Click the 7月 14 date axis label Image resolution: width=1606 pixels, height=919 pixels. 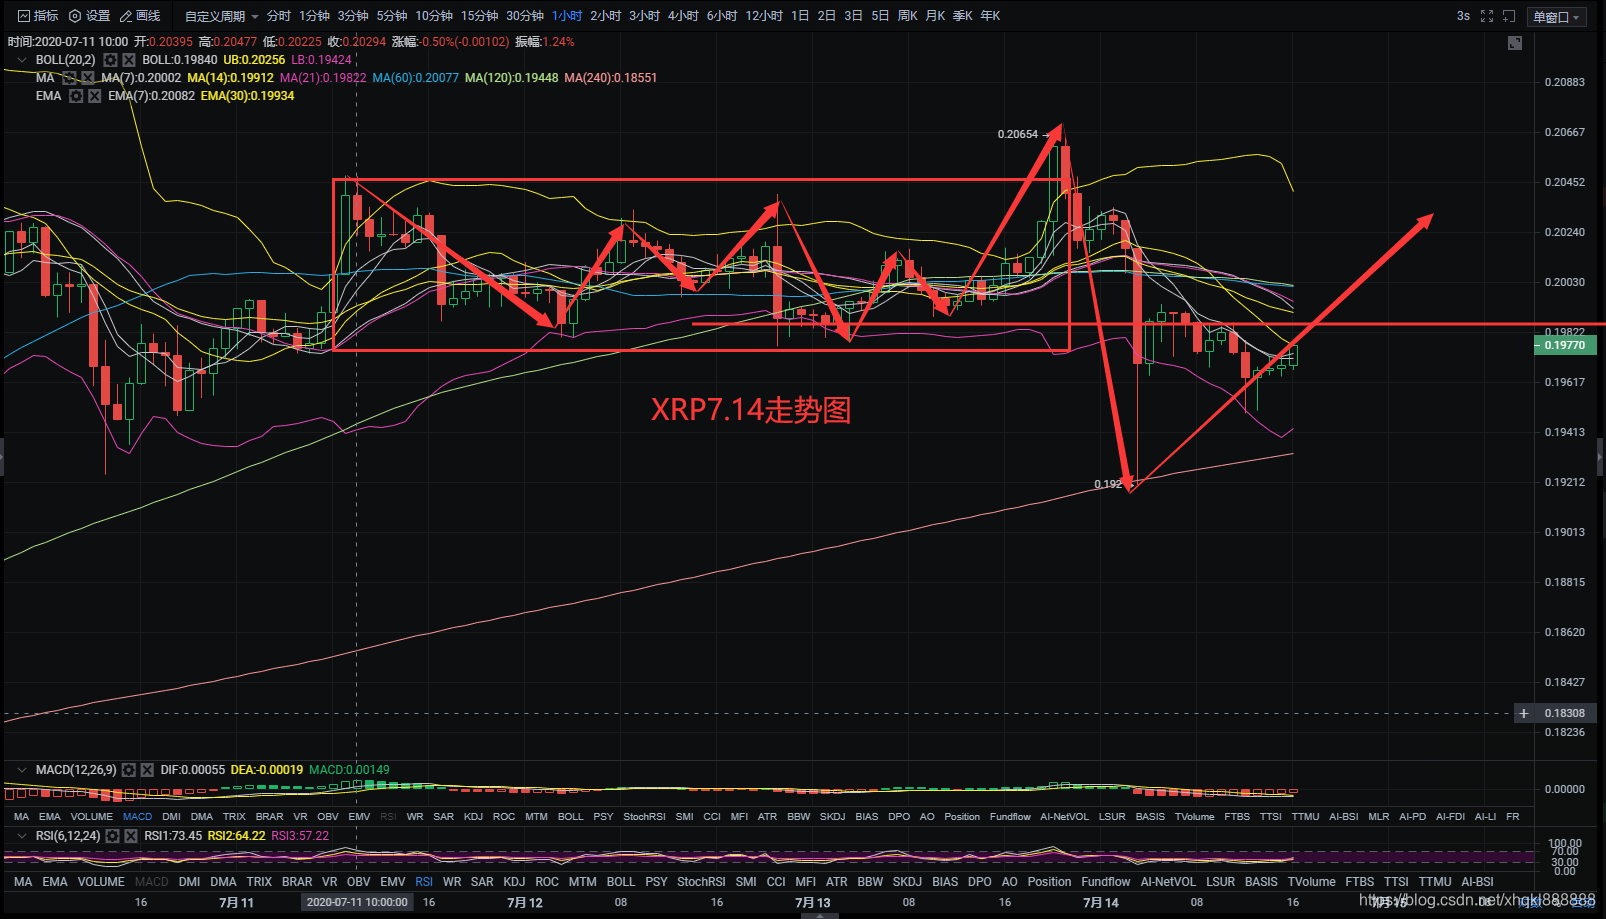1100,903
